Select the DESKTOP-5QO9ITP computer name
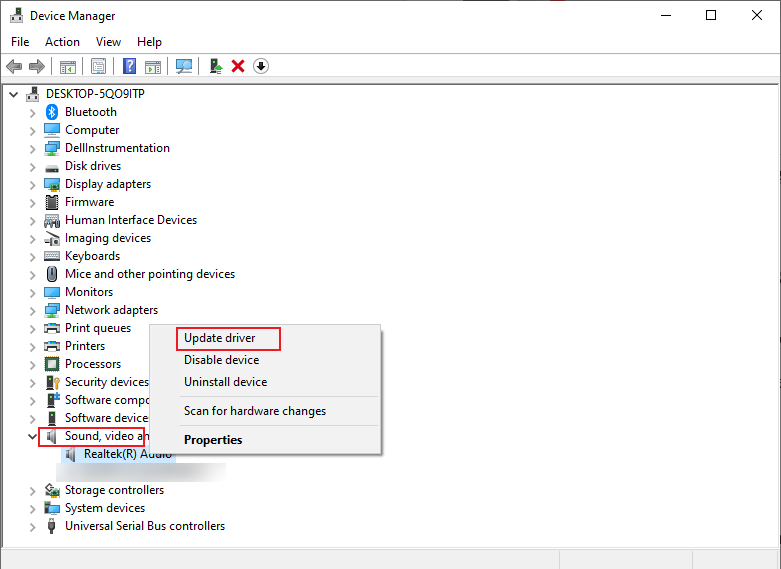Viewport: 781px width, 569px height. pos(95,94)
